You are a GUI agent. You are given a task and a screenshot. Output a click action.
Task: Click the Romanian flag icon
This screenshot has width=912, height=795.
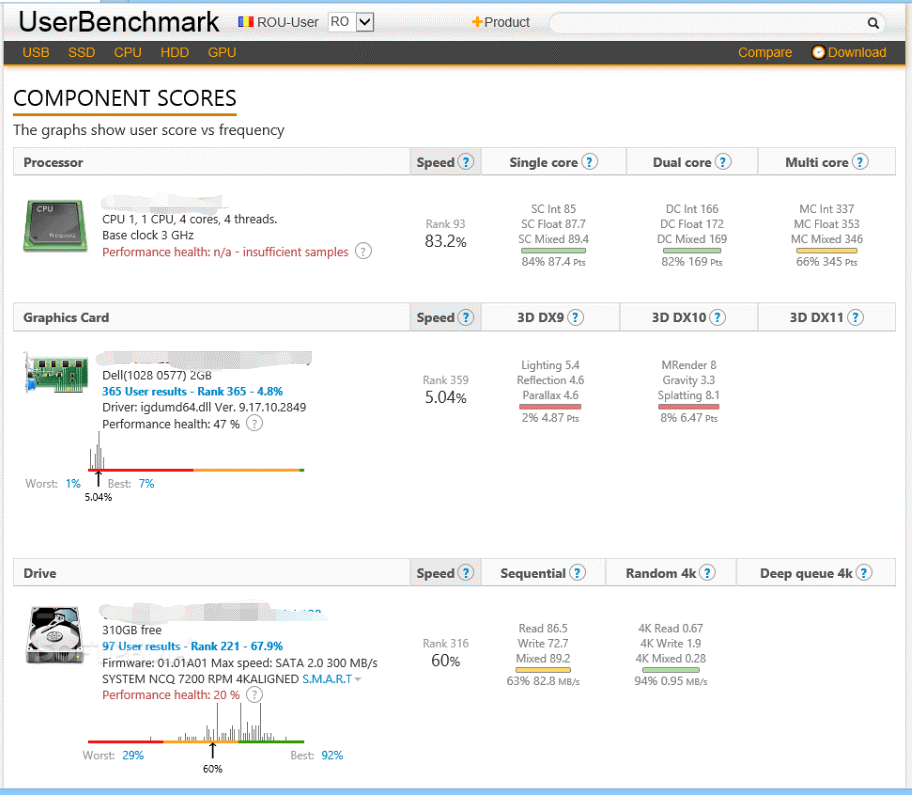click(246, 22)
